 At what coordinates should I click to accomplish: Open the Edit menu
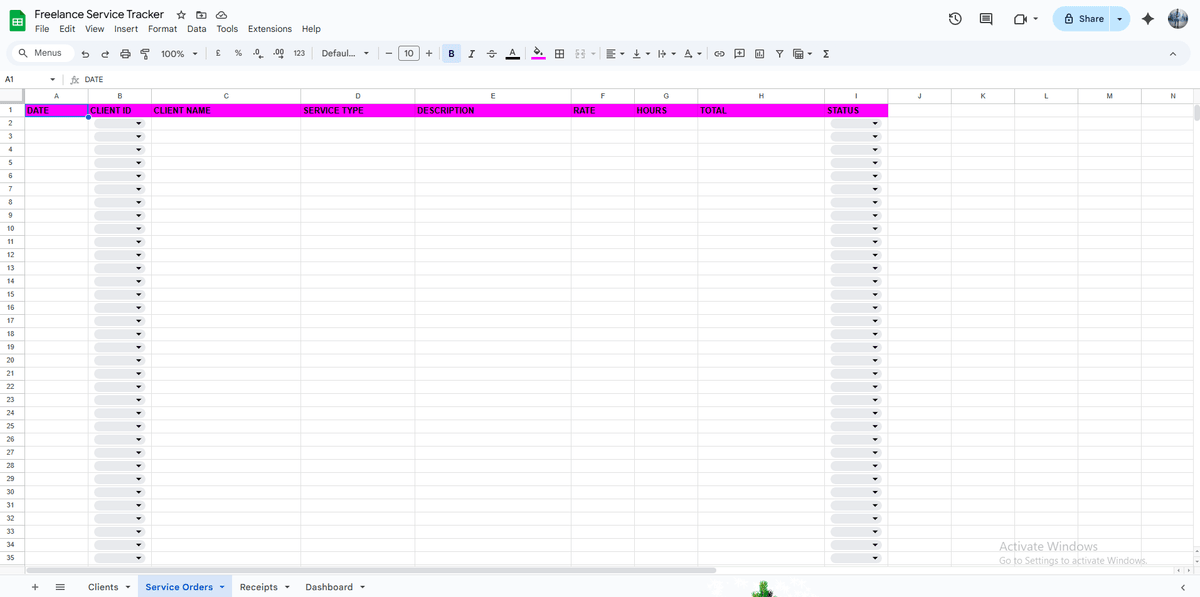67,29
